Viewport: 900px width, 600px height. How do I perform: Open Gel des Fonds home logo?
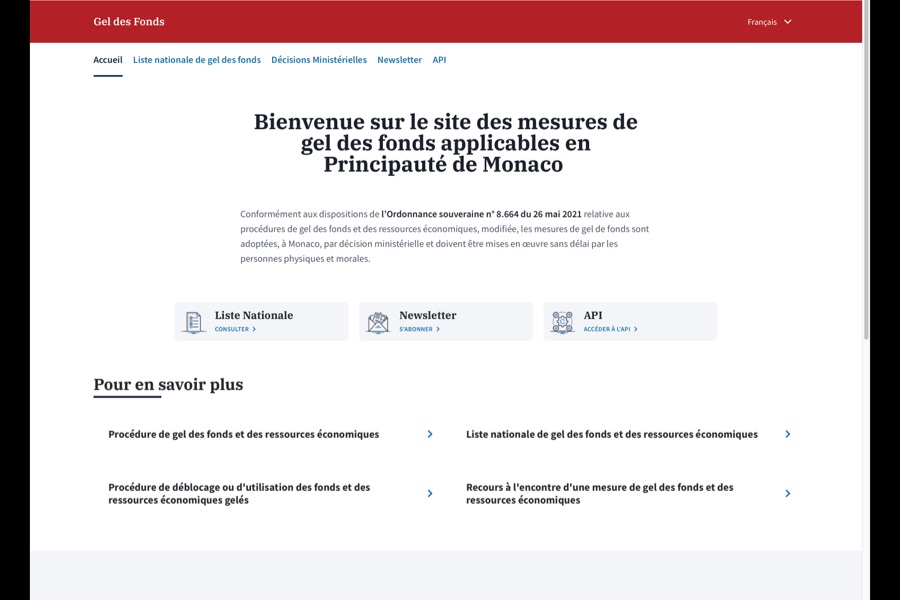[129, 22]
